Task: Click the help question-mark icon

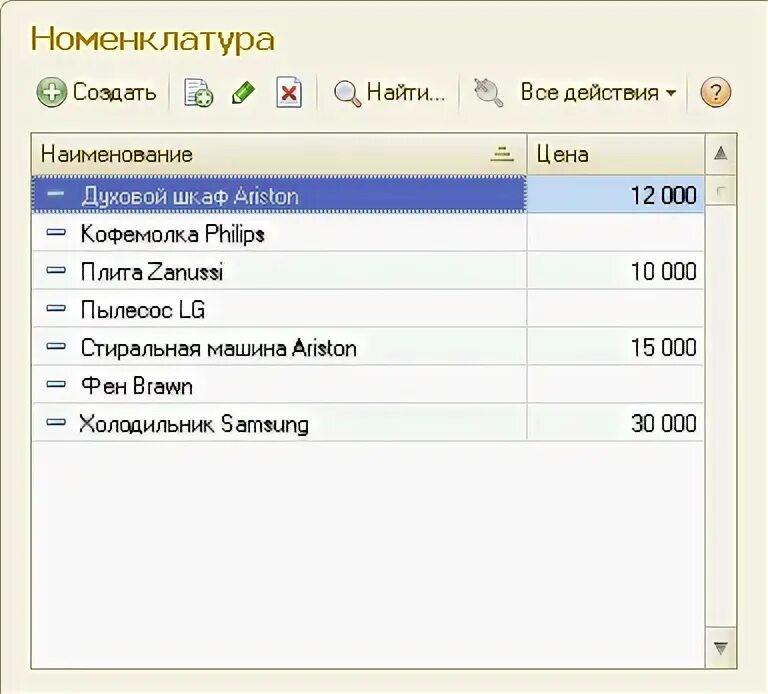Action: pyautogui.click(x=716, y=92)
